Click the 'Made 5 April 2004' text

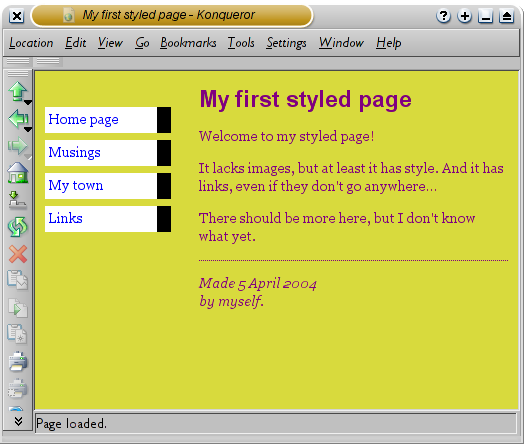pos(258,284)
